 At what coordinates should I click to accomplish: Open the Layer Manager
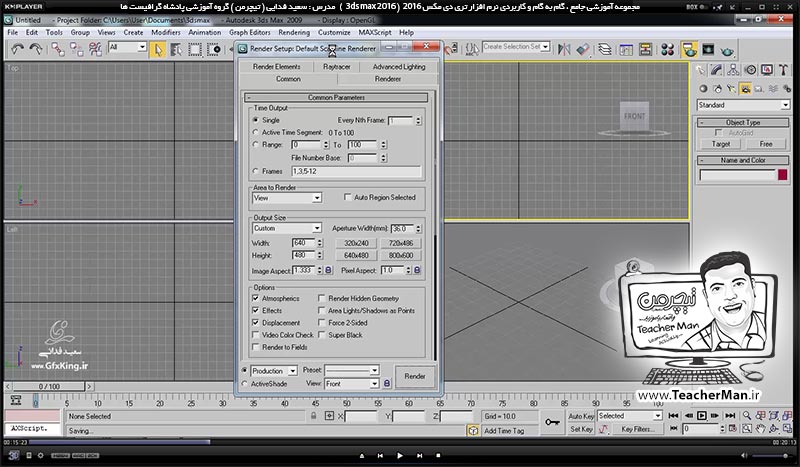[605, 50]
